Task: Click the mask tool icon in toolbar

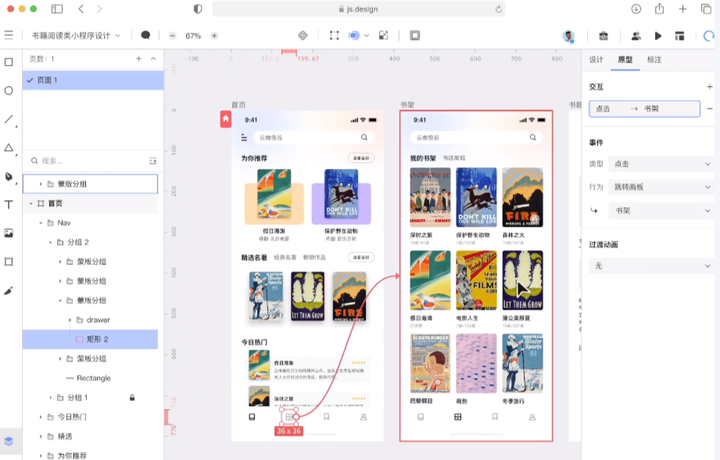Action: coord(383,35)
